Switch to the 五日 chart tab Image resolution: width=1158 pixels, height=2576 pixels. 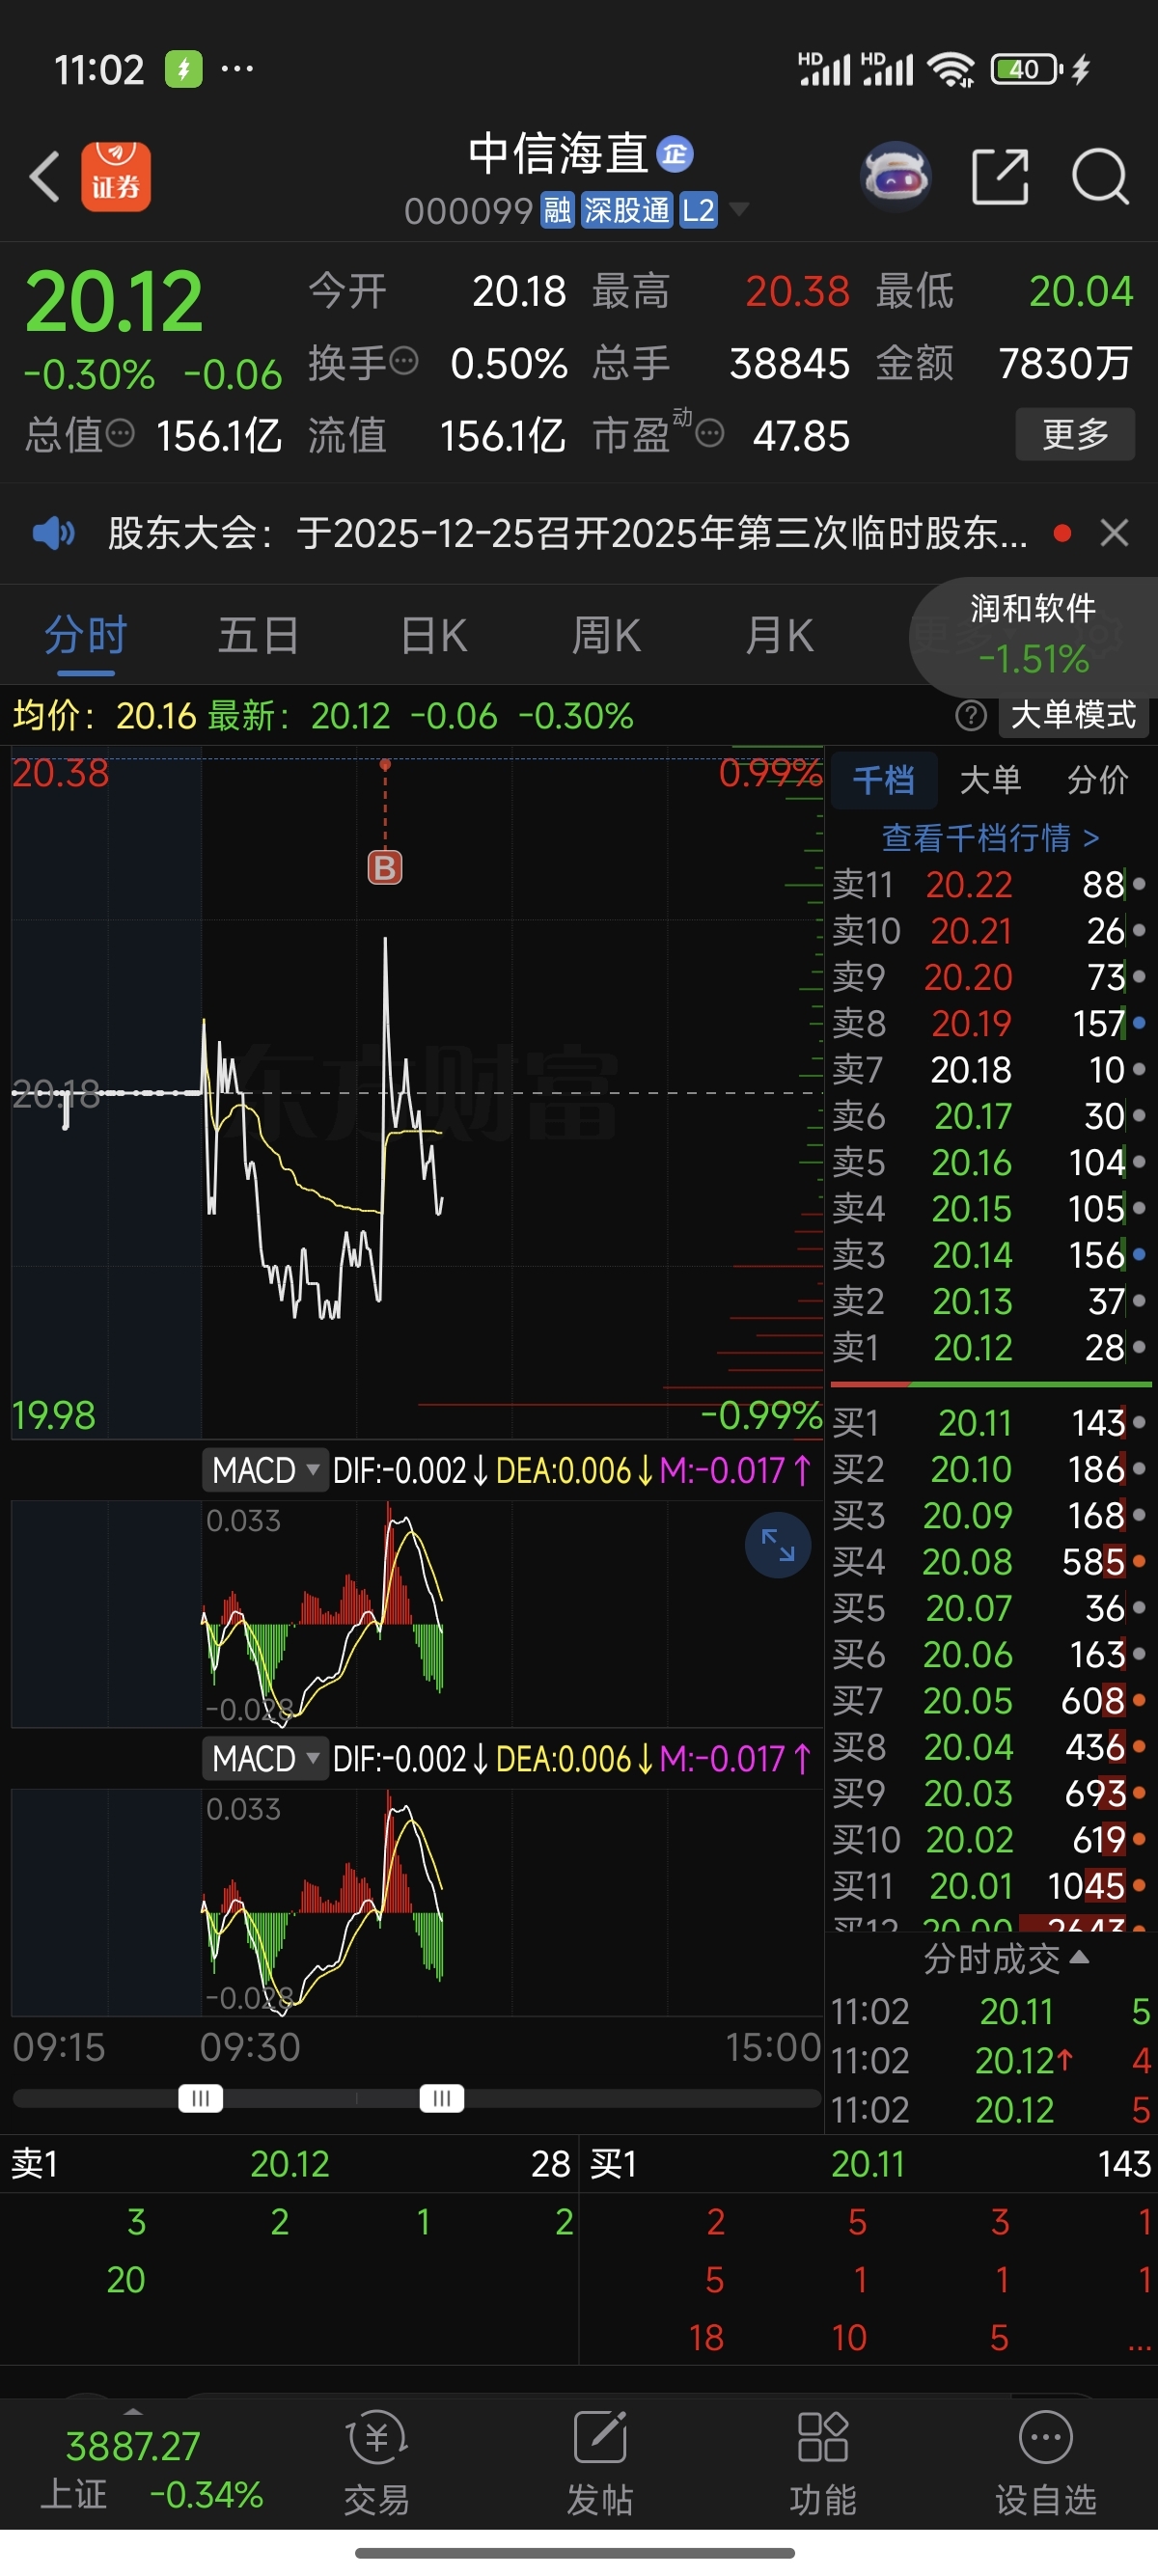tap(259, 635)
